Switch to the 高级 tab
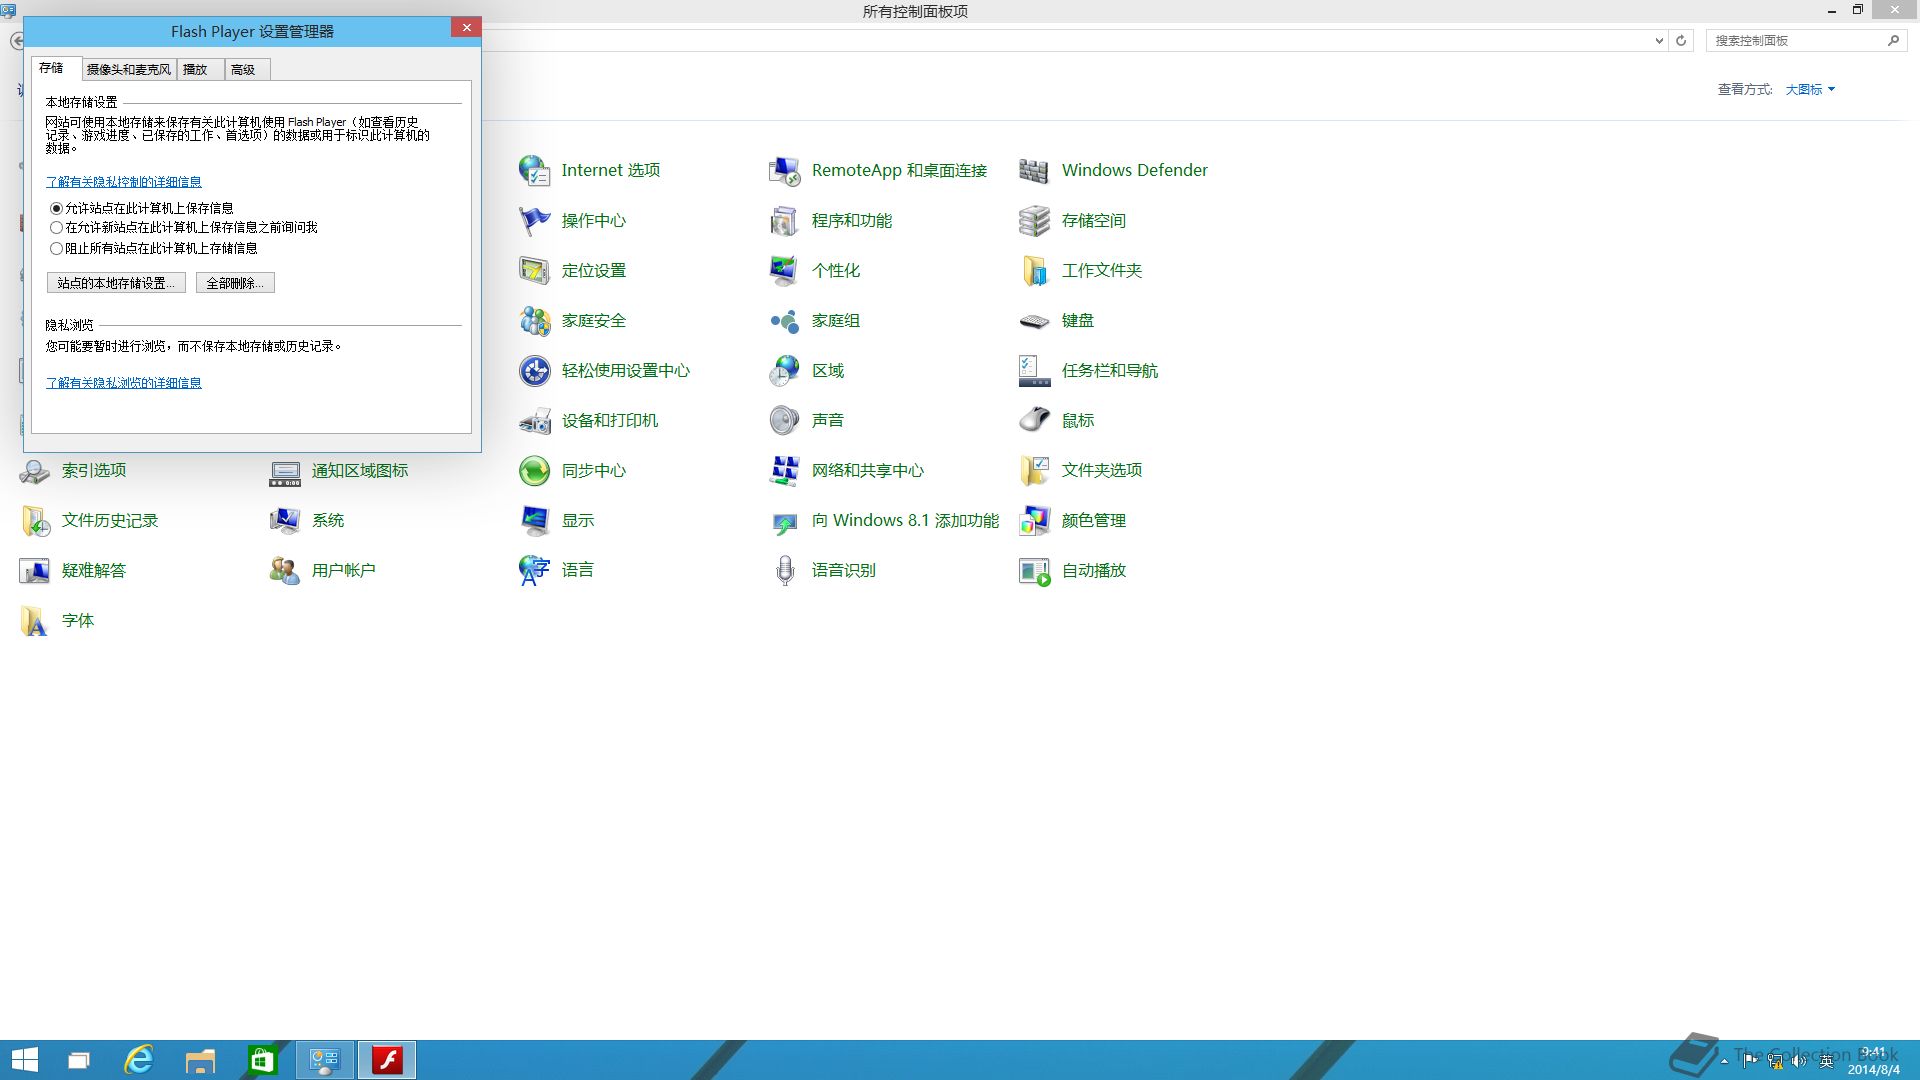 point(247,70)
